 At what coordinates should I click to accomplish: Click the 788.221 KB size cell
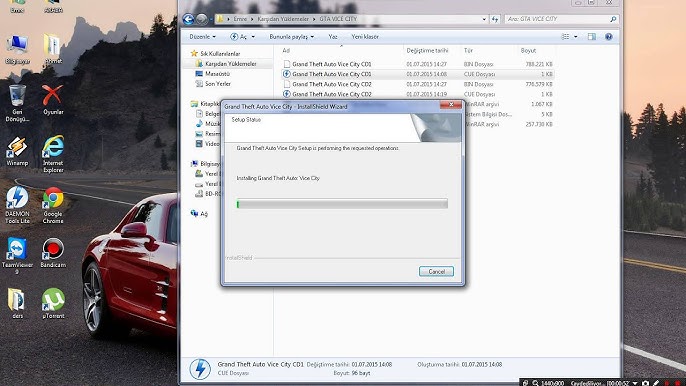538,64
